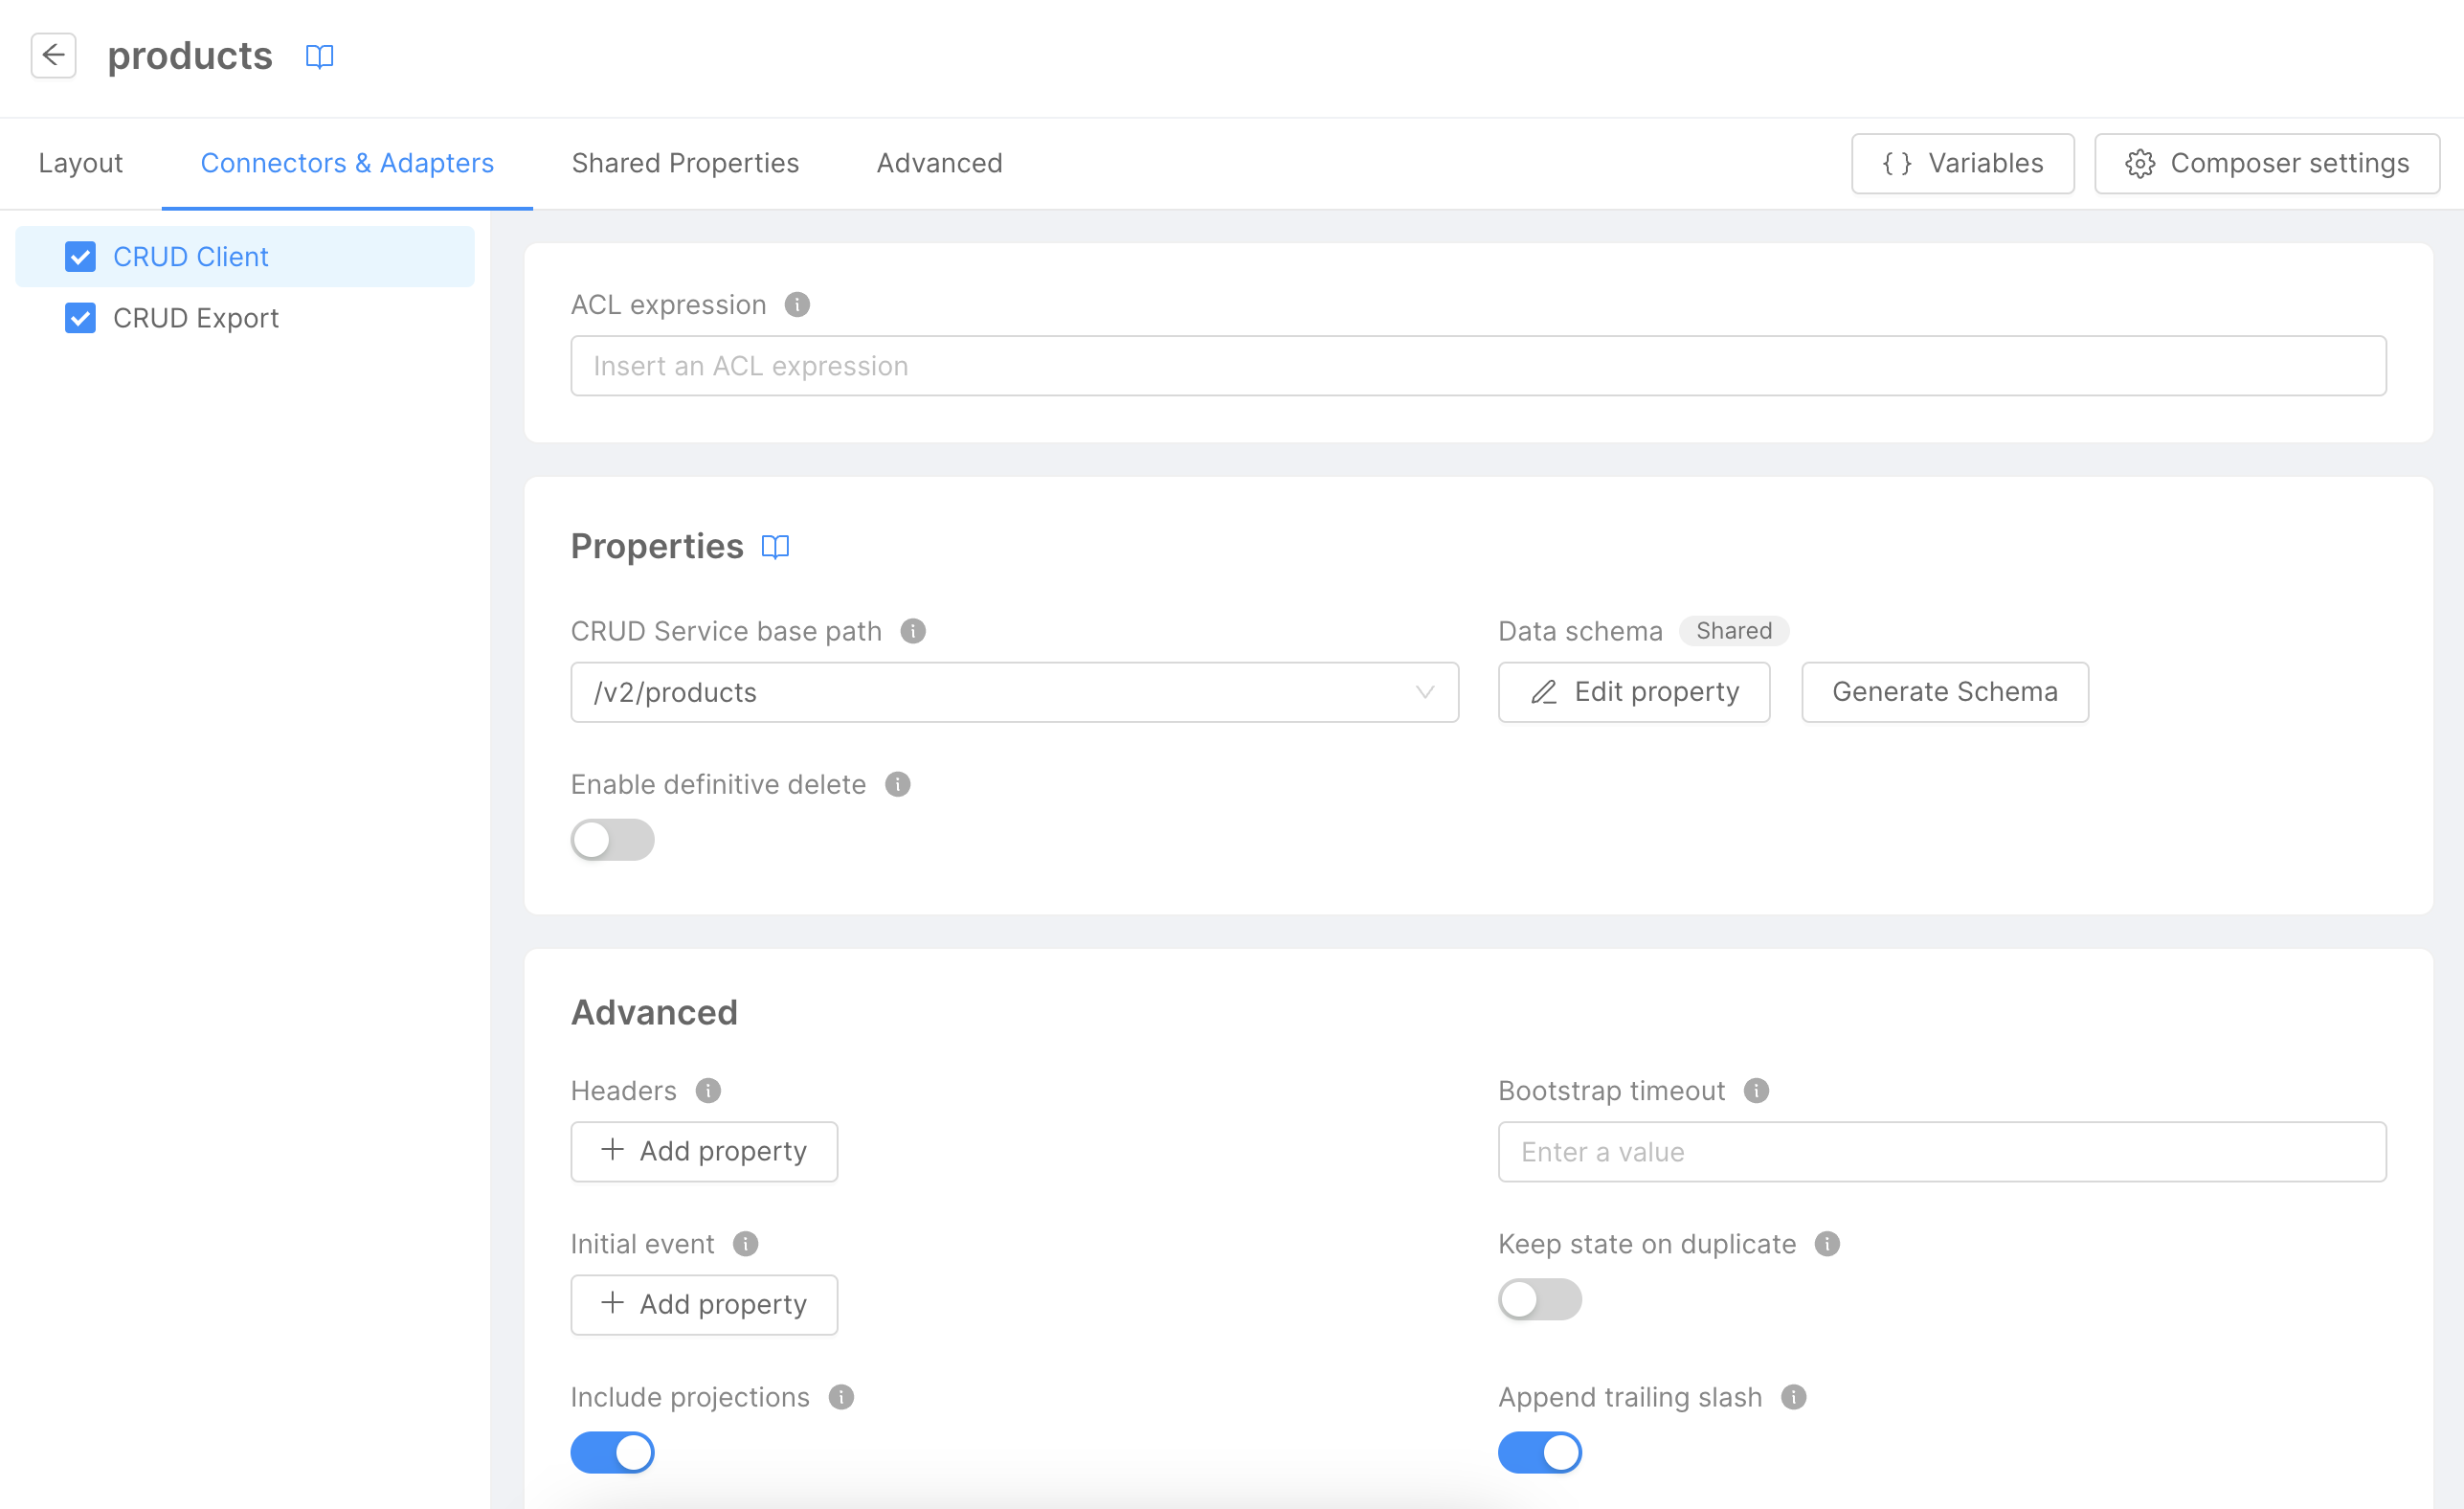This screenshot has height=1509, width=2464.
Task: Open the CRUD Service base path dropdown
Action: [x=1423, y=692]
